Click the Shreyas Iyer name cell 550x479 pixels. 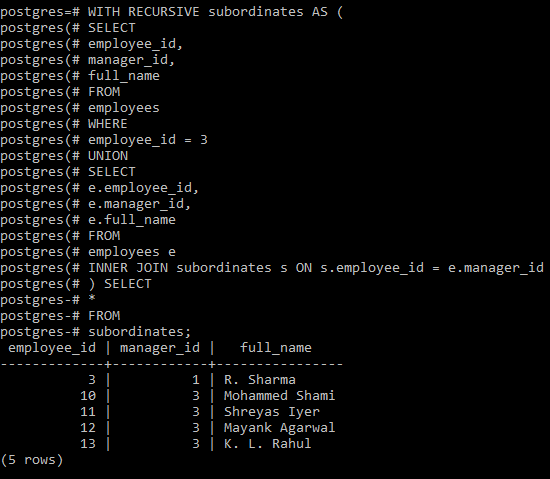coord(272,412)
